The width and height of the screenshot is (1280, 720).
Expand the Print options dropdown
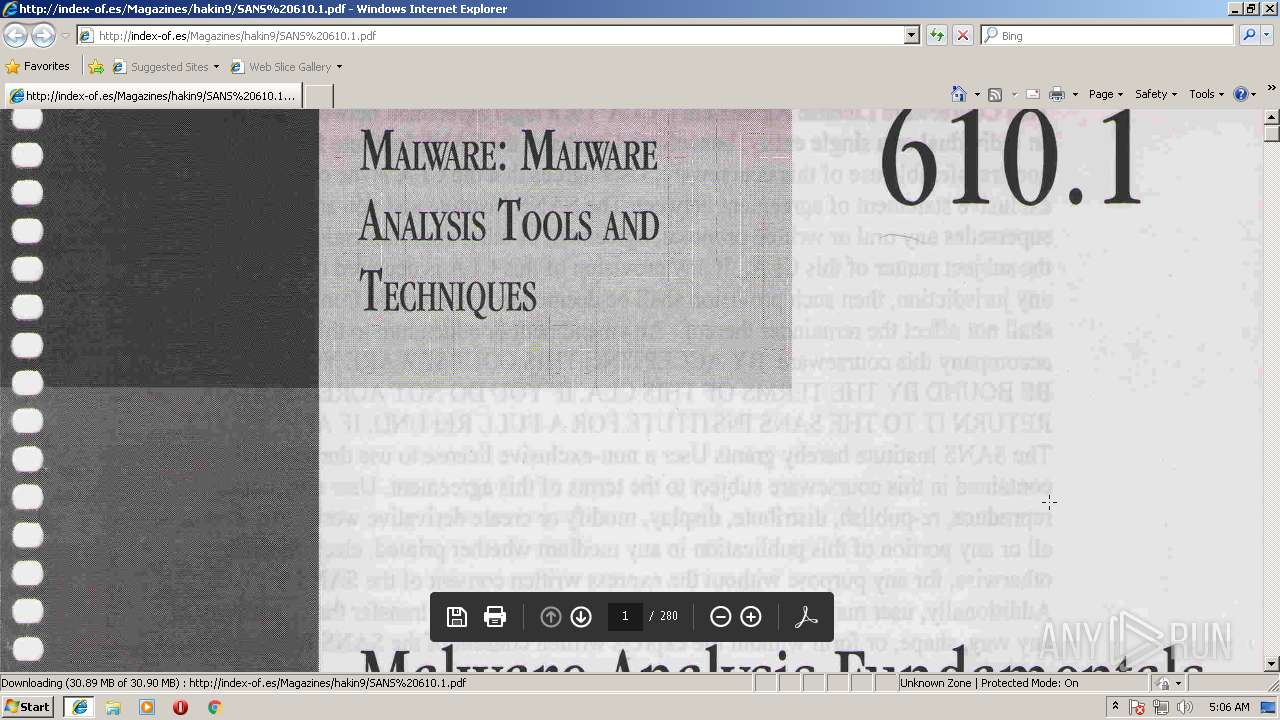pos(1075,94)
